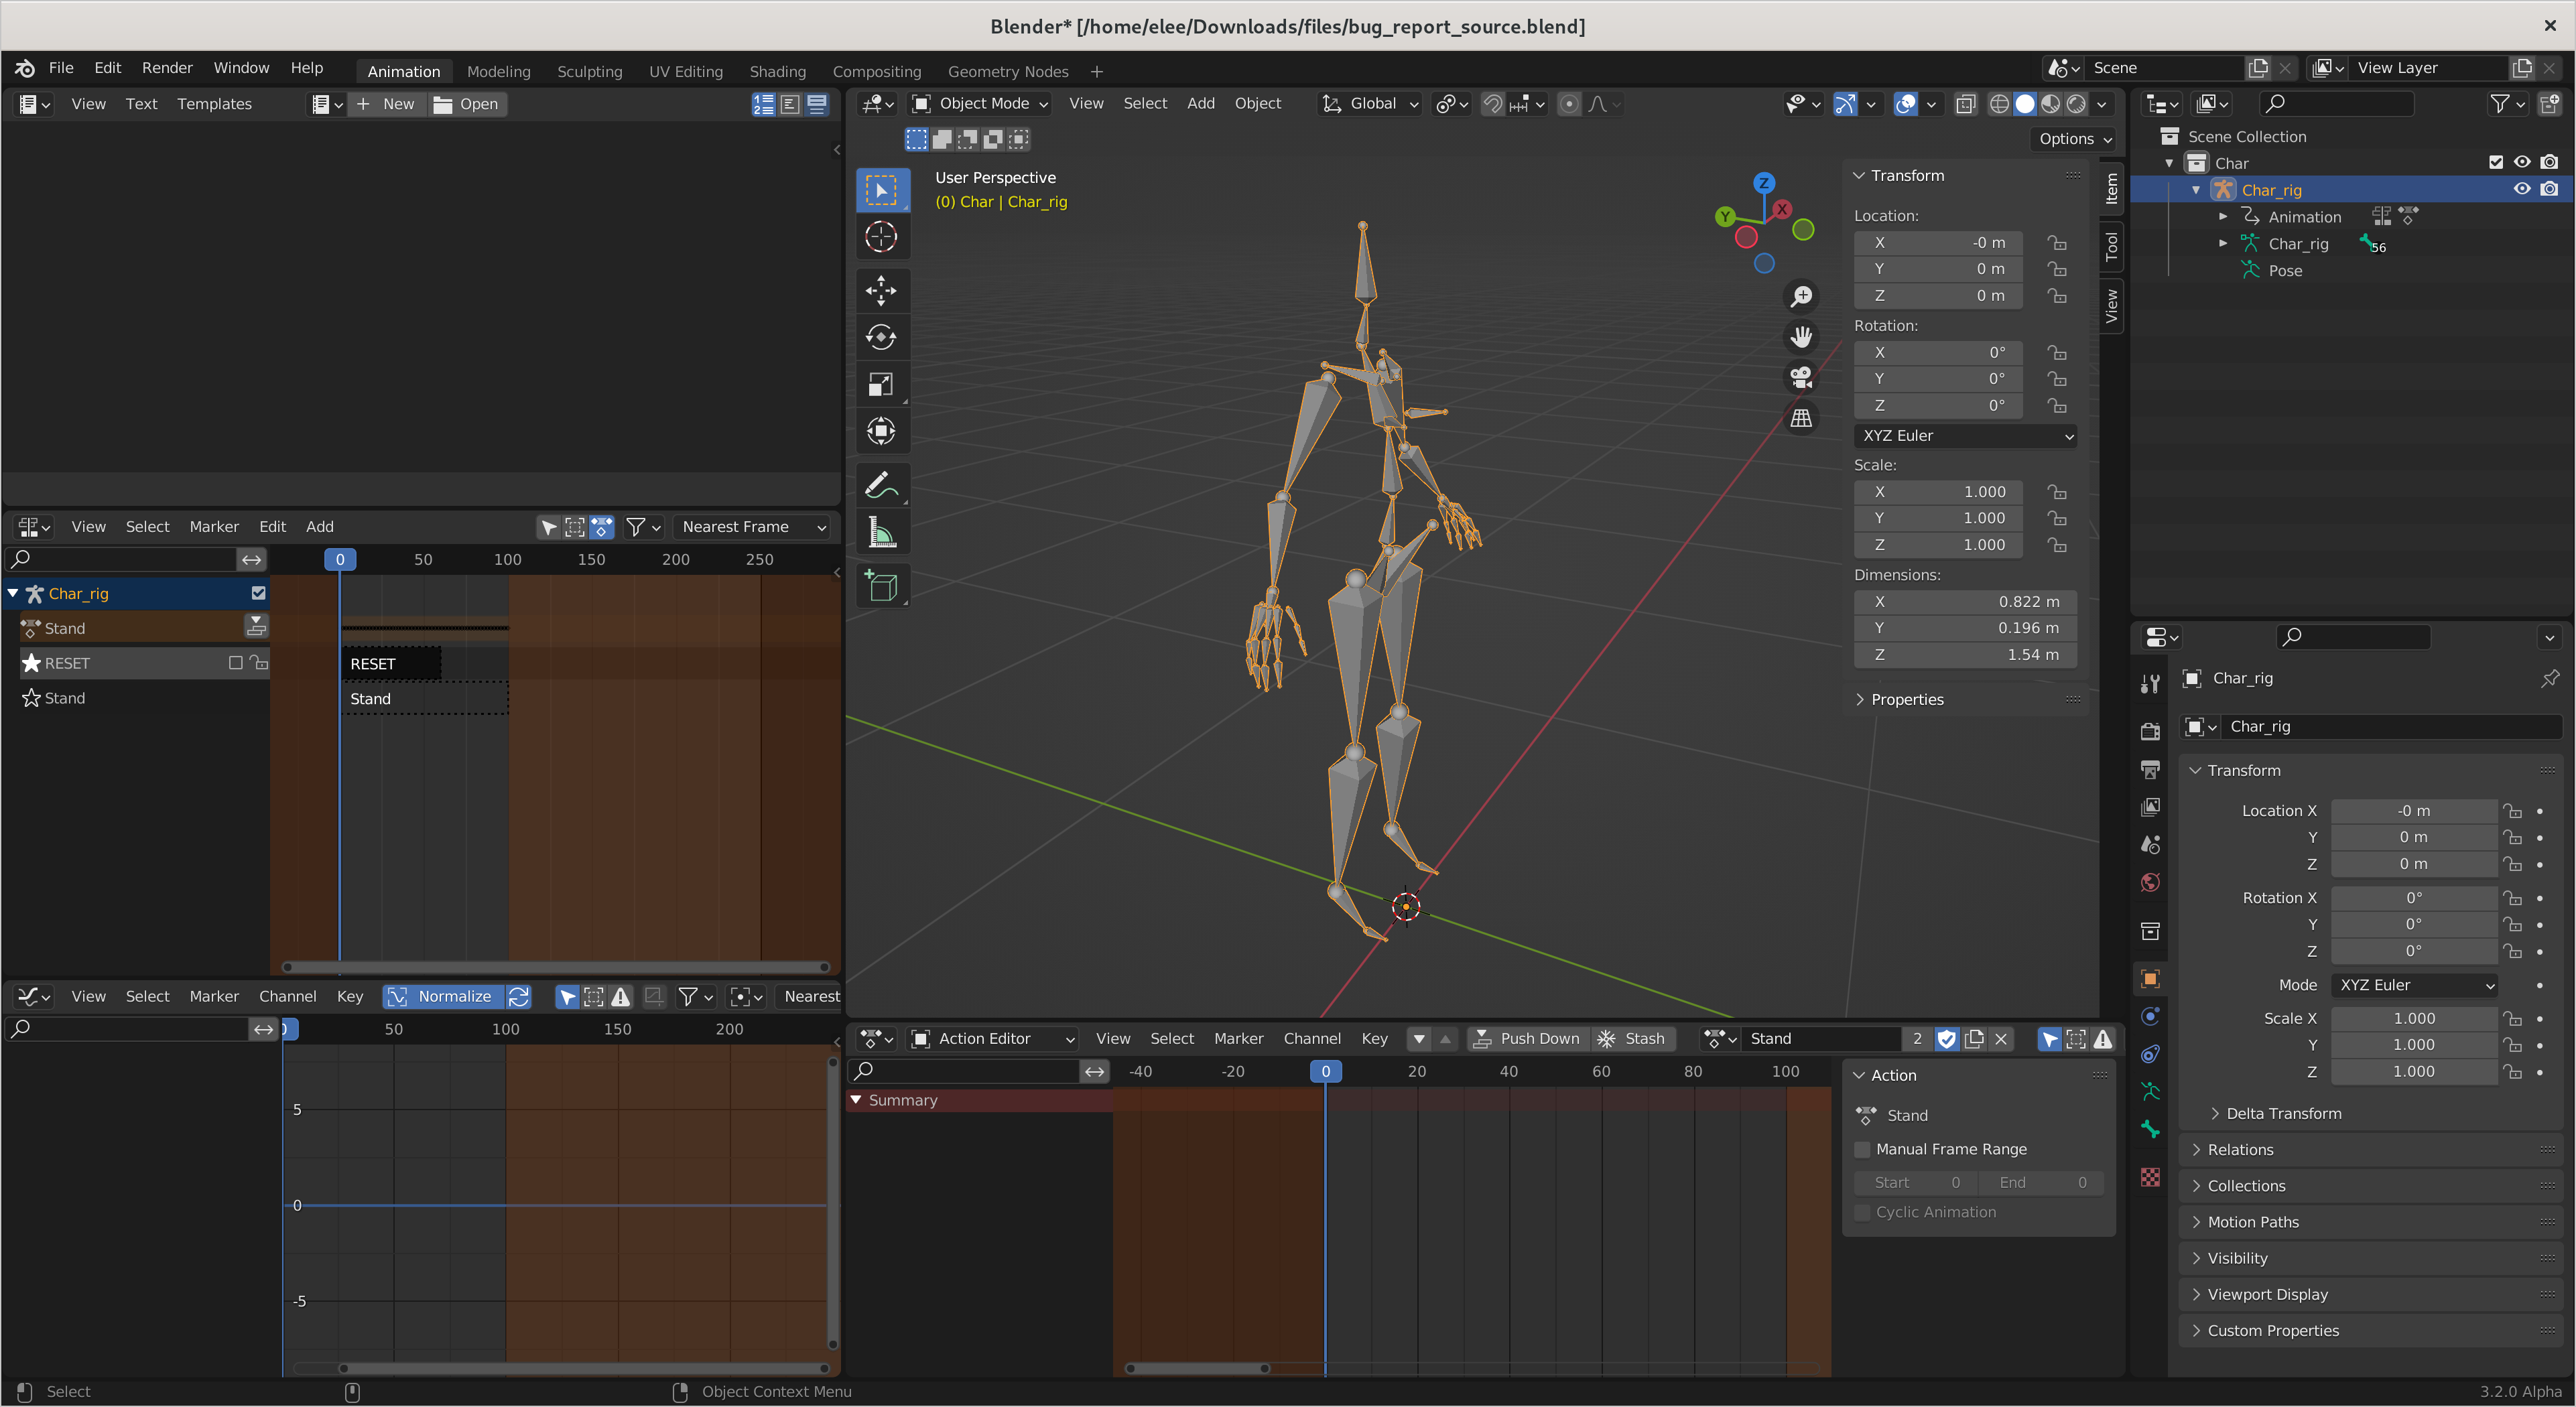Open the Bone properties tab icon
This screenshot has width=2576, height=1407.
2150,1129
